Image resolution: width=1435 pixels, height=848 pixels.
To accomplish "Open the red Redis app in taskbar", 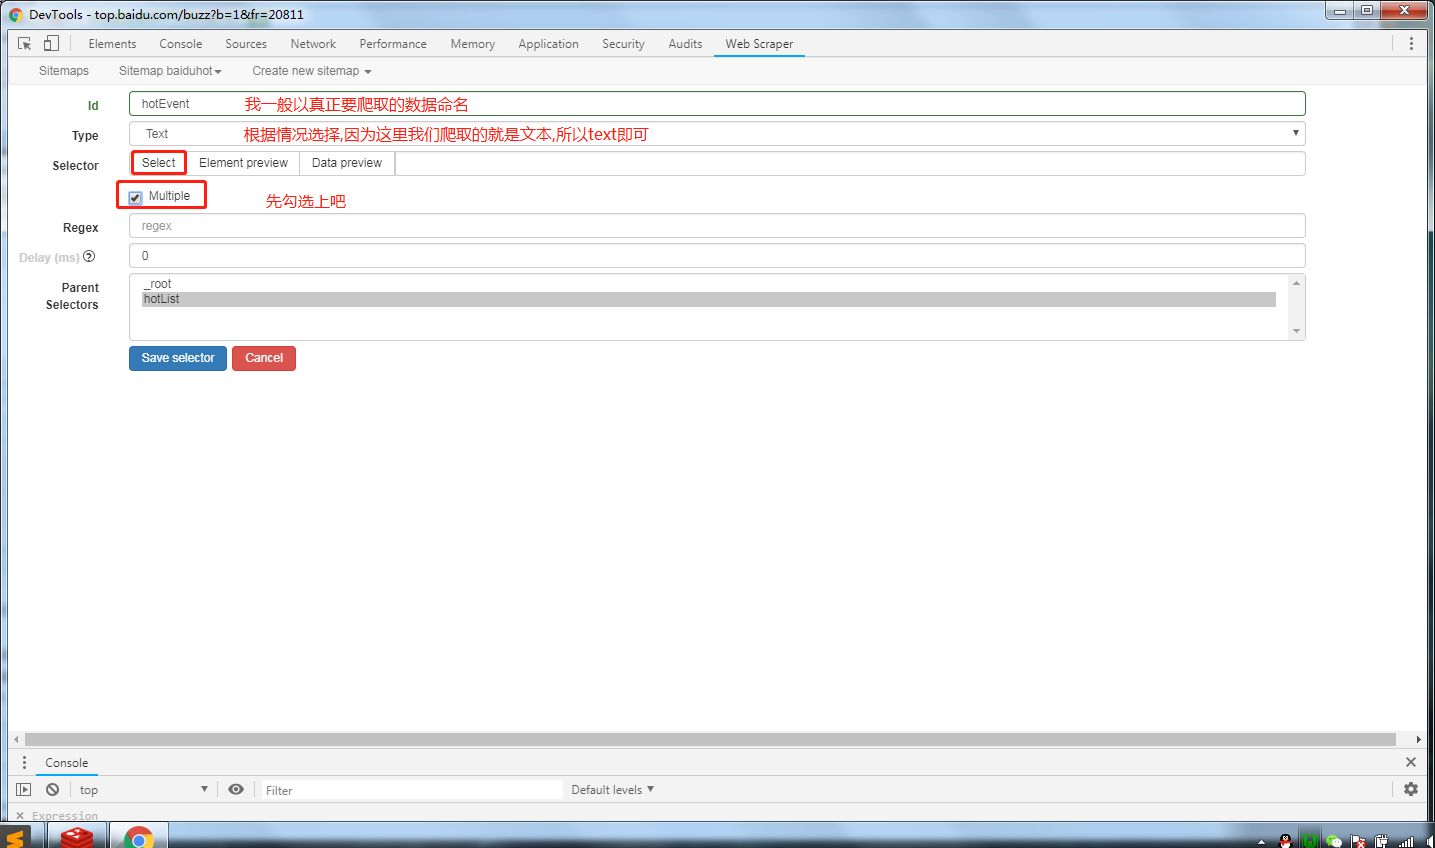I will click(x=76, y=836).
